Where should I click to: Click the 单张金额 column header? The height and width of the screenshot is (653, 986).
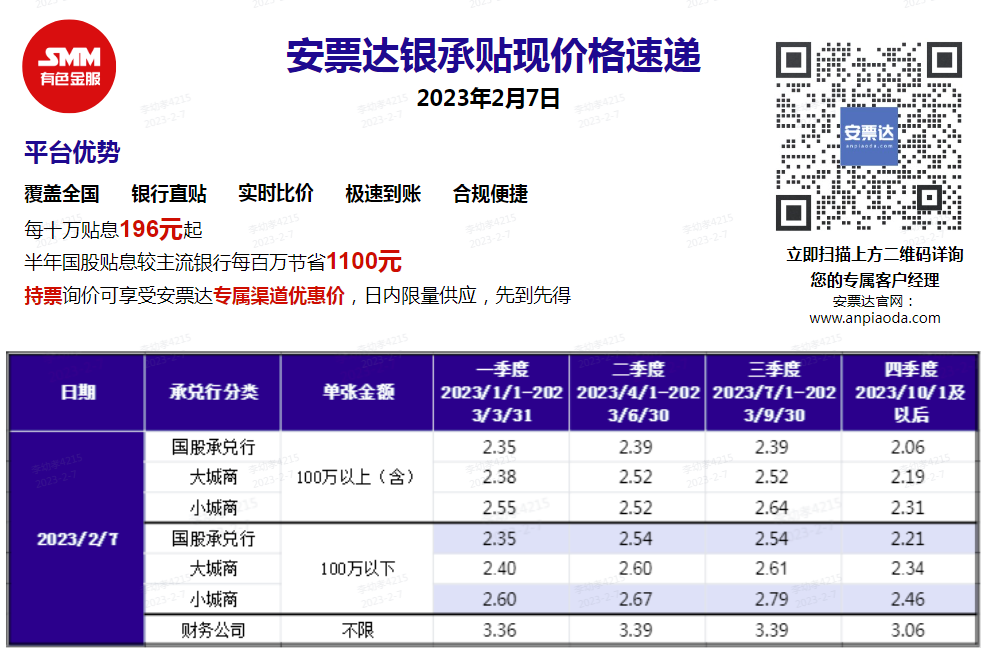pyautogui.click(x=358, y=393)
